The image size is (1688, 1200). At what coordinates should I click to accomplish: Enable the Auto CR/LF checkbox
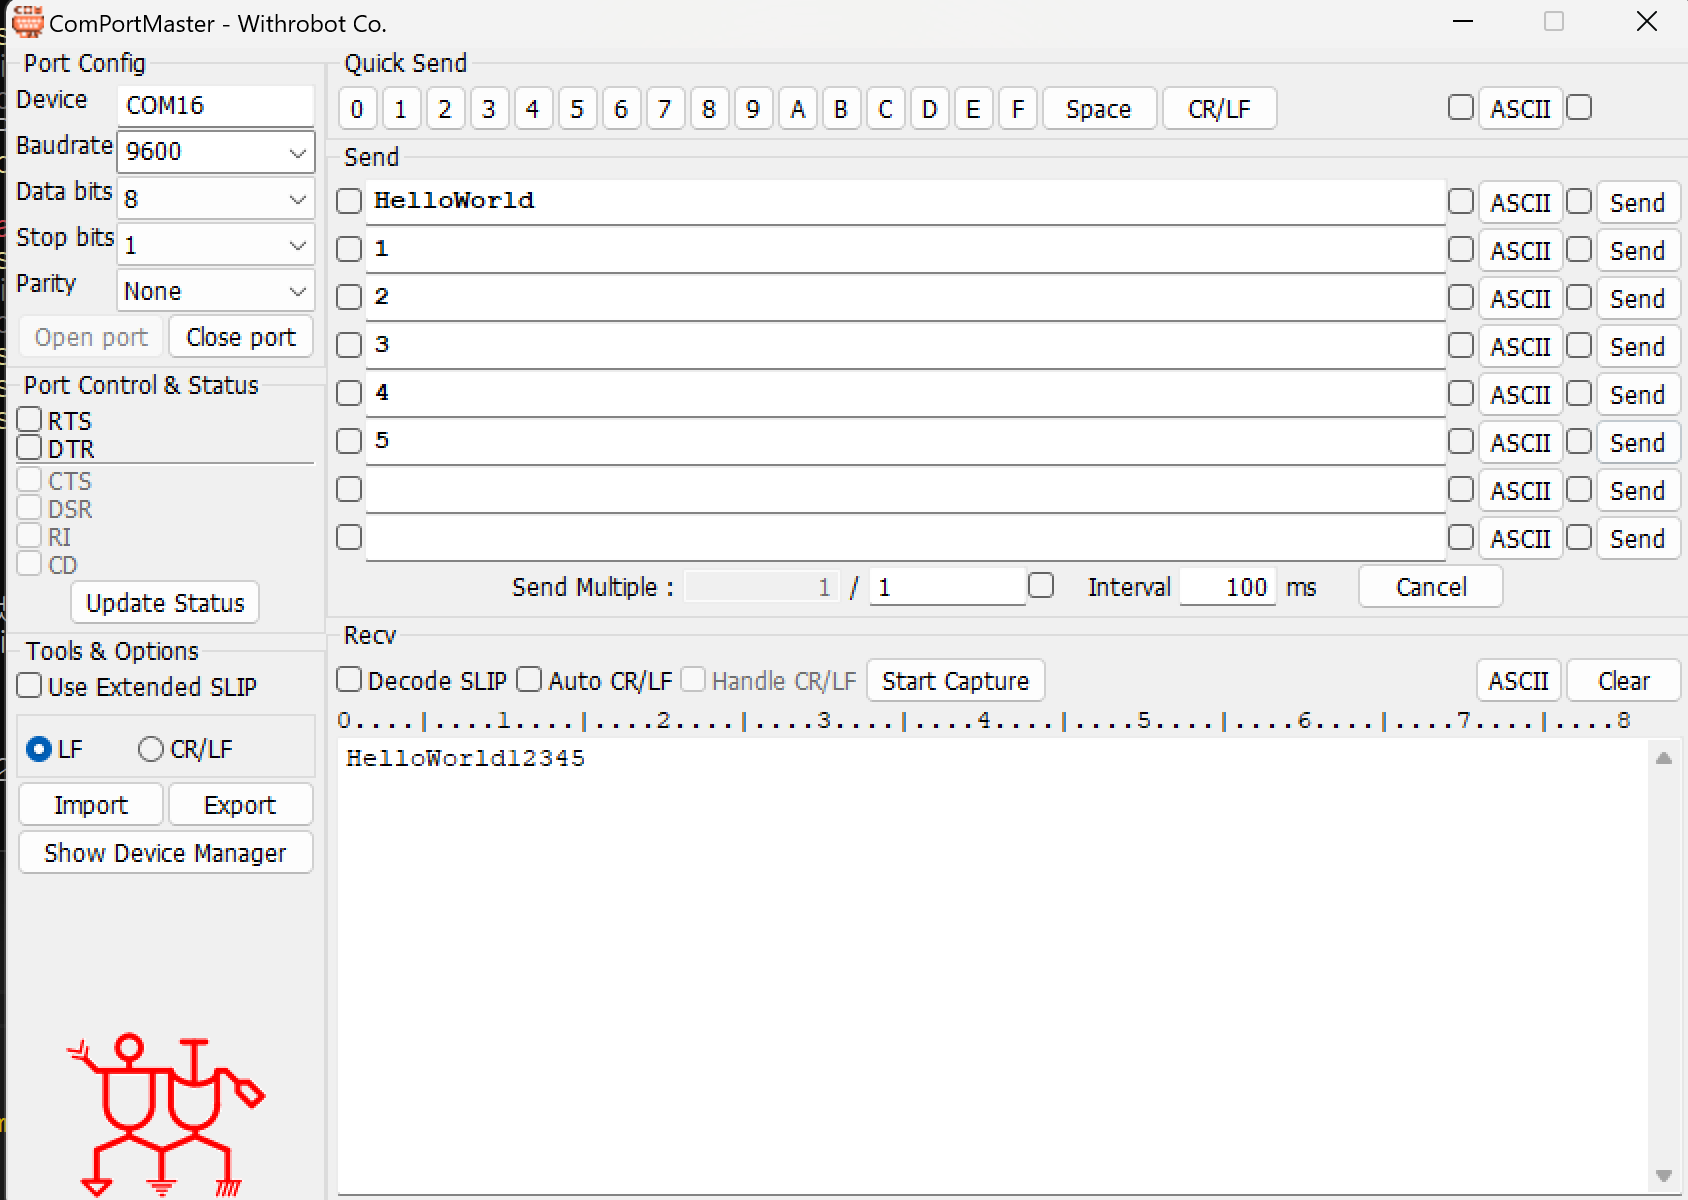[x=529, y=680]
